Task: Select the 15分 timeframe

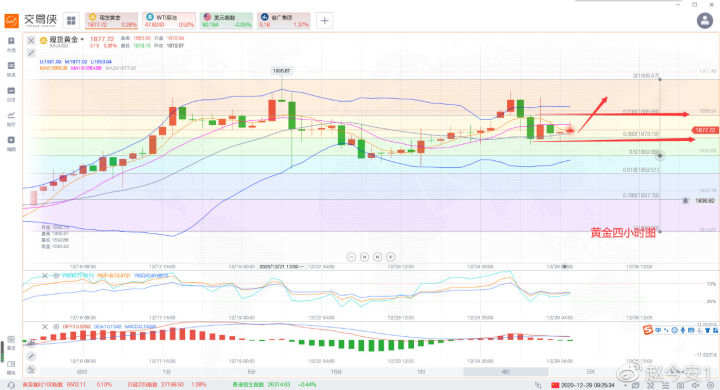Action: tap(336, 372)
